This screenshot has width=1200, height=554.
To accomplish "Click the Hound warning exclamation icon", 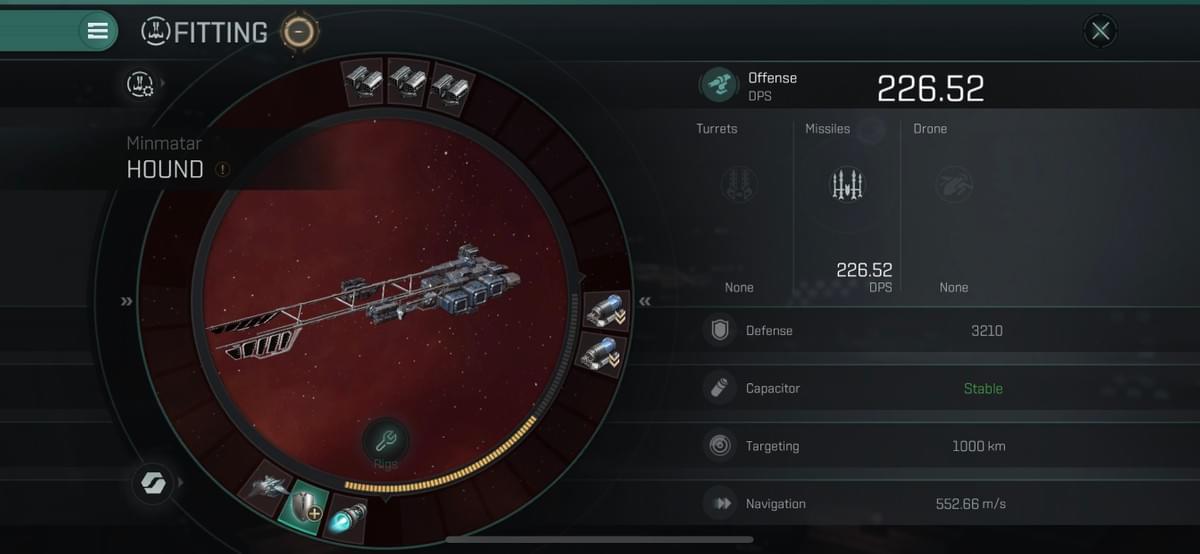I will (222, 169).
